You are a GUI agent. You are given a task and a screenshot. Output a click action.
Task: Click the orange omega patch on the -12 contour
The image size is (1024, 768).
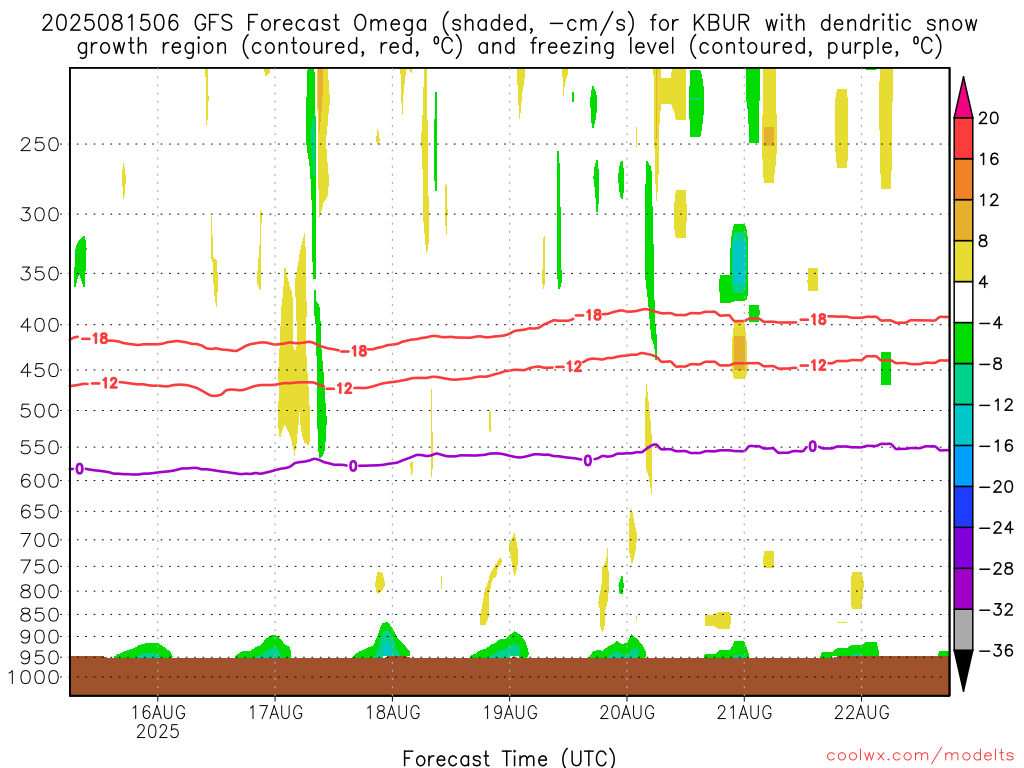(x=739, y=351)
